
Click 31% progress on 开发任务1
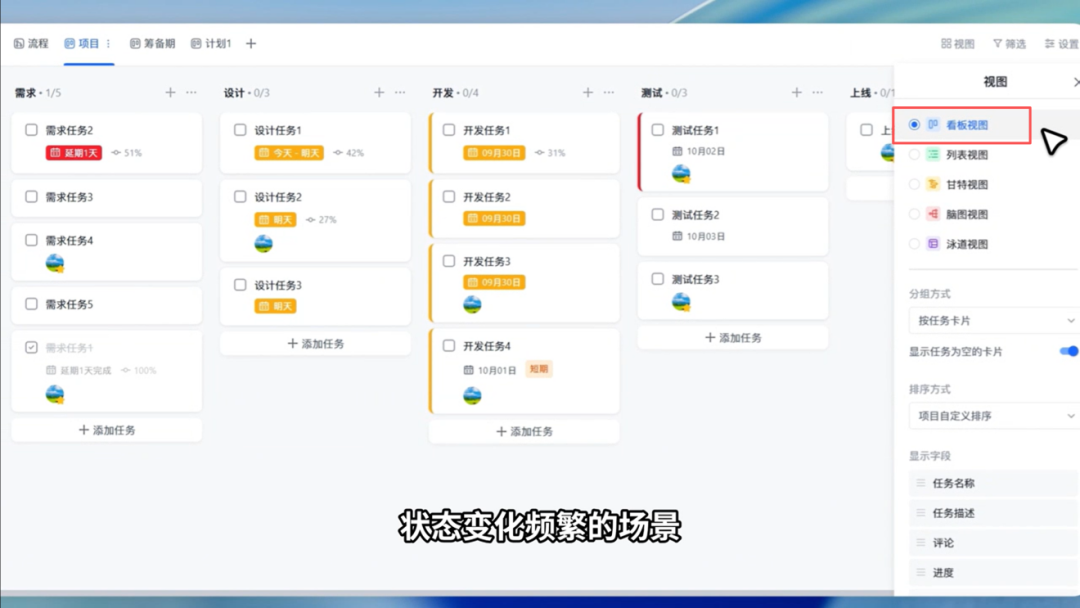pyautogui.click(x=550, y=153)
